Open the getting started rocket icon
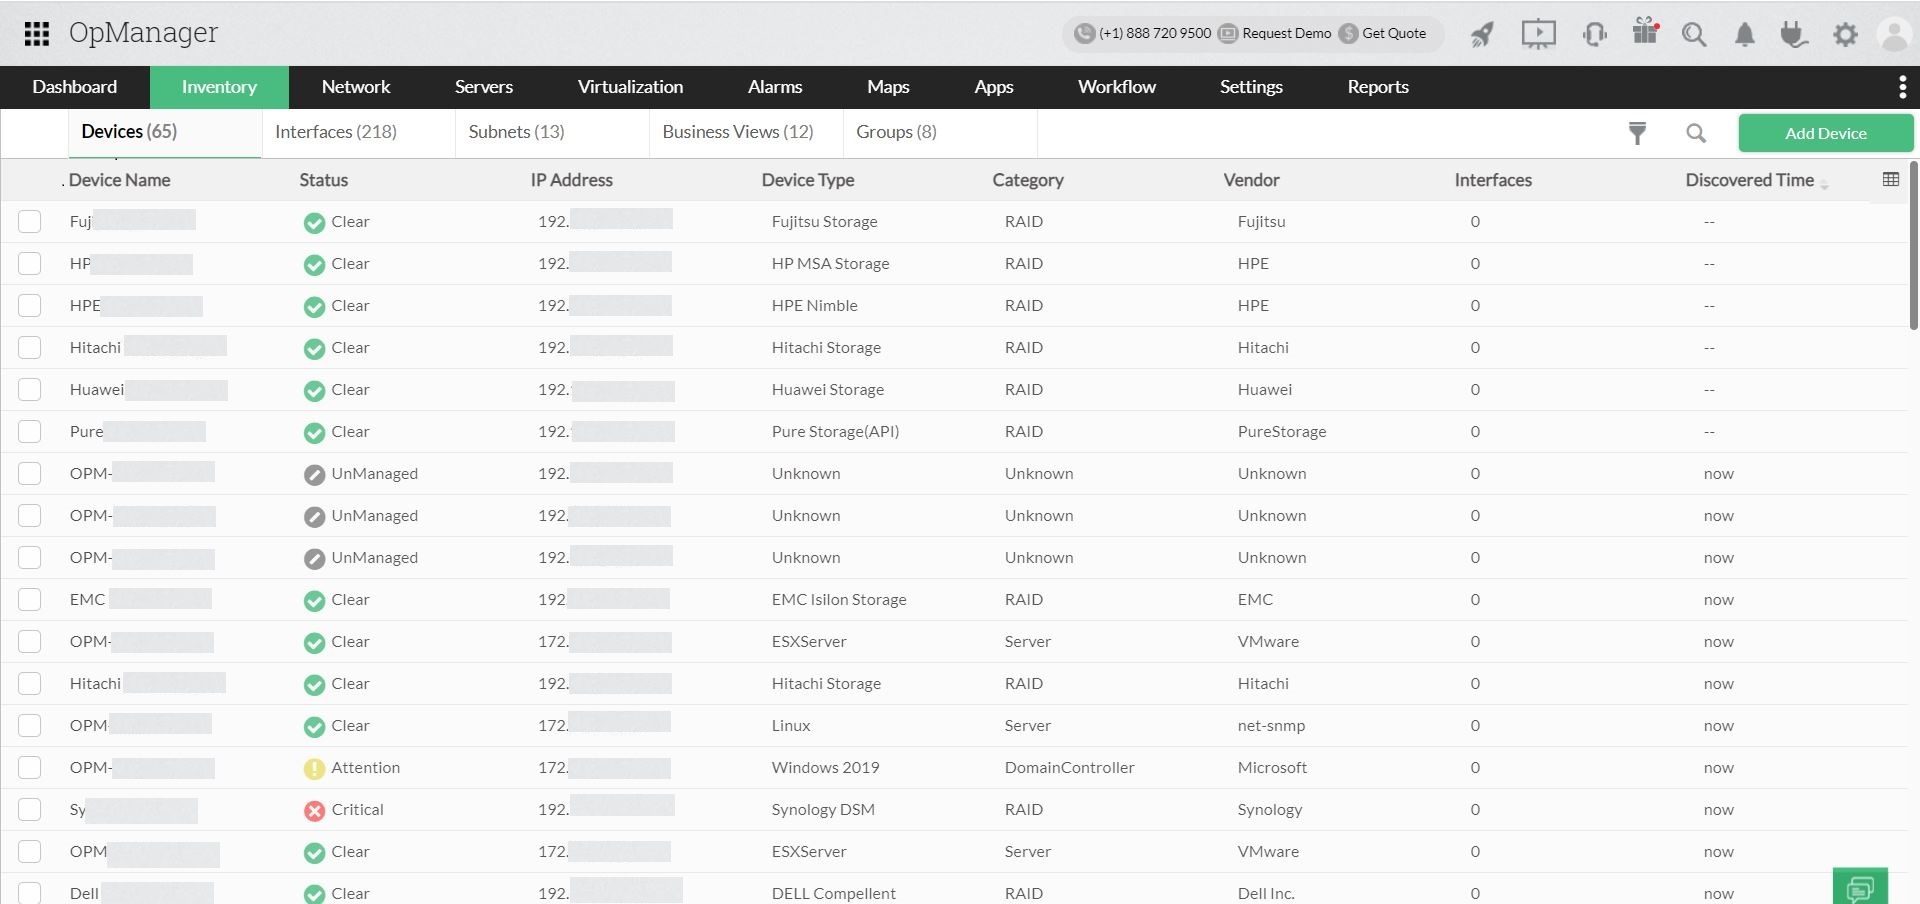The image size is (1920, 904). tap(1481, 33)
